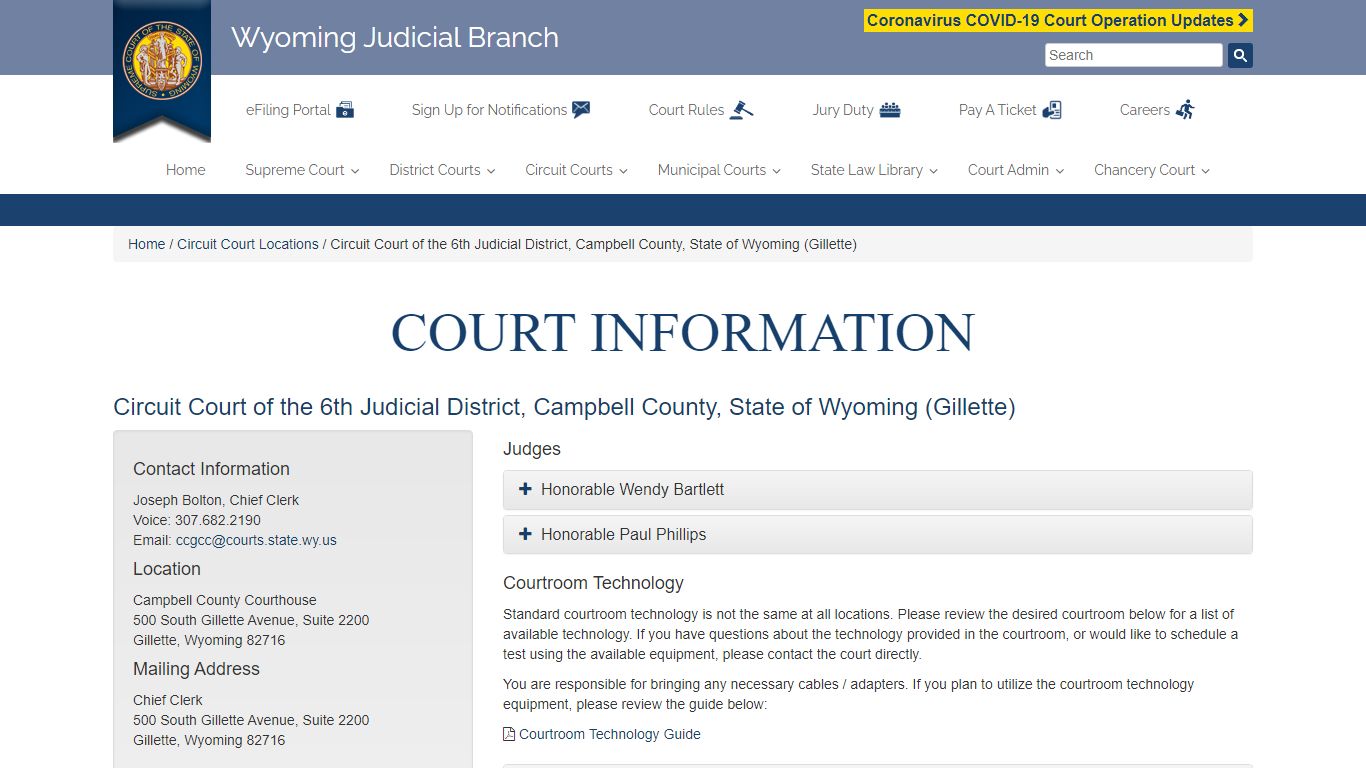This screenshot has height=768, width=1366.
Task: Click the Judges heading
Action: (532, 449)
